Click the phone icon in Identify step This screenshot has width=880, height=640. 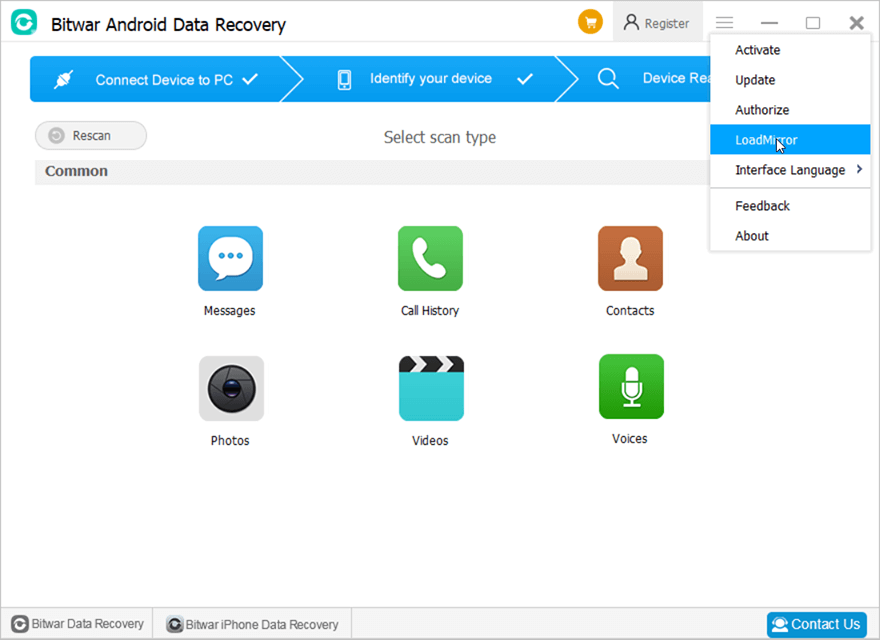[345, 80]
